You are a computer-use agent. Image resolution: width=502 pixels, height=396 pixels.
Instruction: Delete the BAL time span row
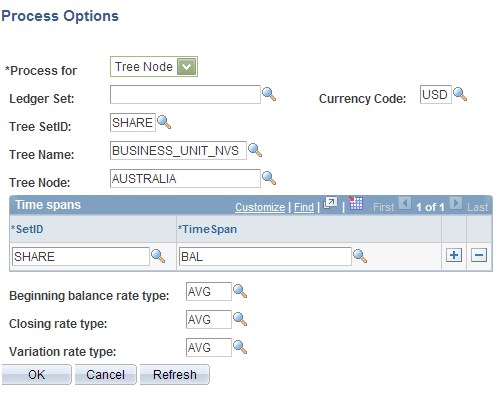click(479, 256)
